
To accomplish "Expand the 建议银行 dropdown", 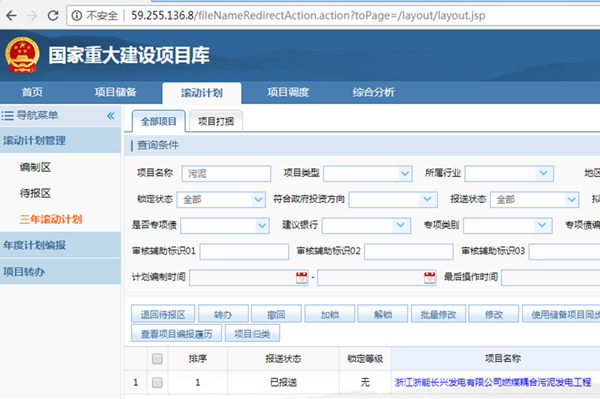I will 366,226.
